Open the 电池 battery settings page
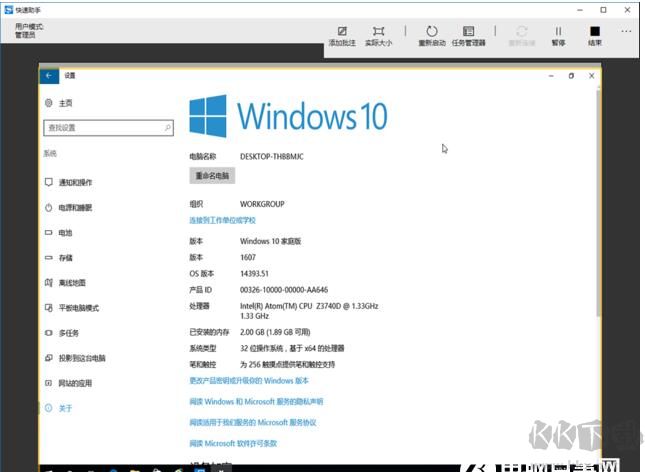Image resolution: width=645 pixels, height=472 pixels. pos(58,233)
